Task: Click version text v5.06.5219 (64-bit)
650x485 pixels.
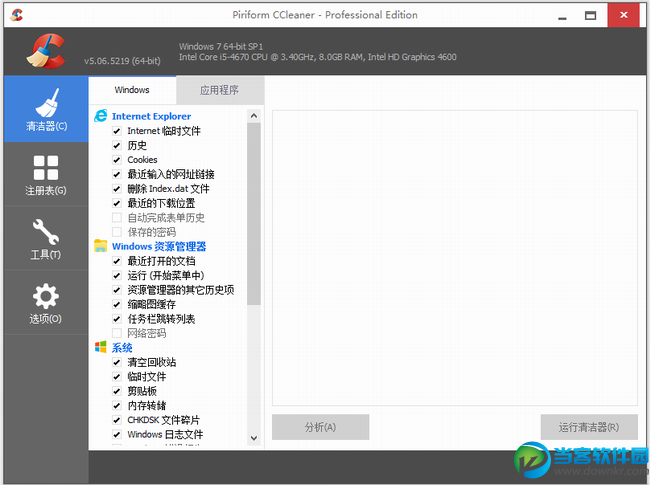Action: (122, 61)
